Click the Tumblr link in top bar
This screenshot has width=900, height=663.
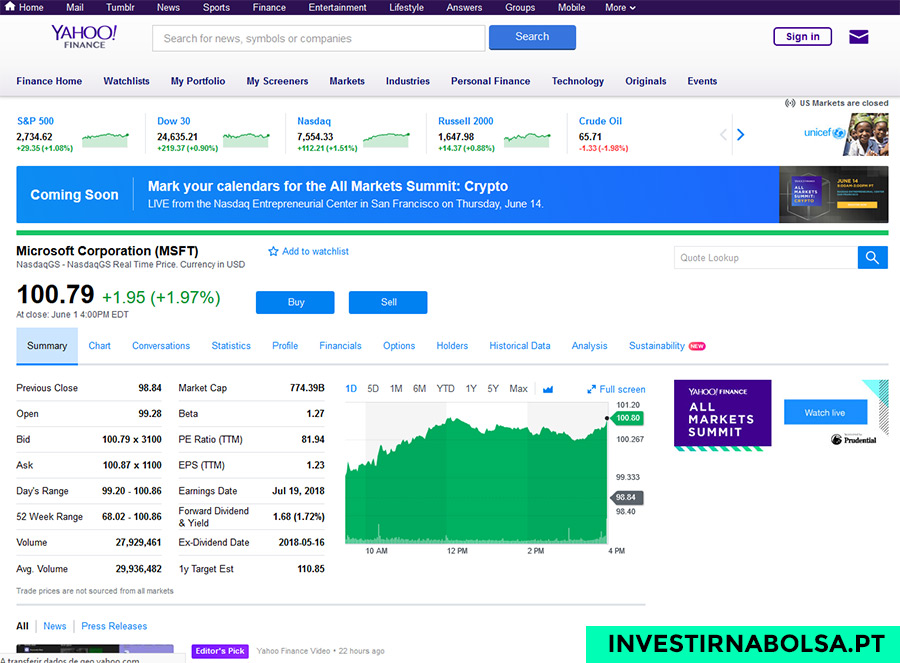(x=120, y=7)
